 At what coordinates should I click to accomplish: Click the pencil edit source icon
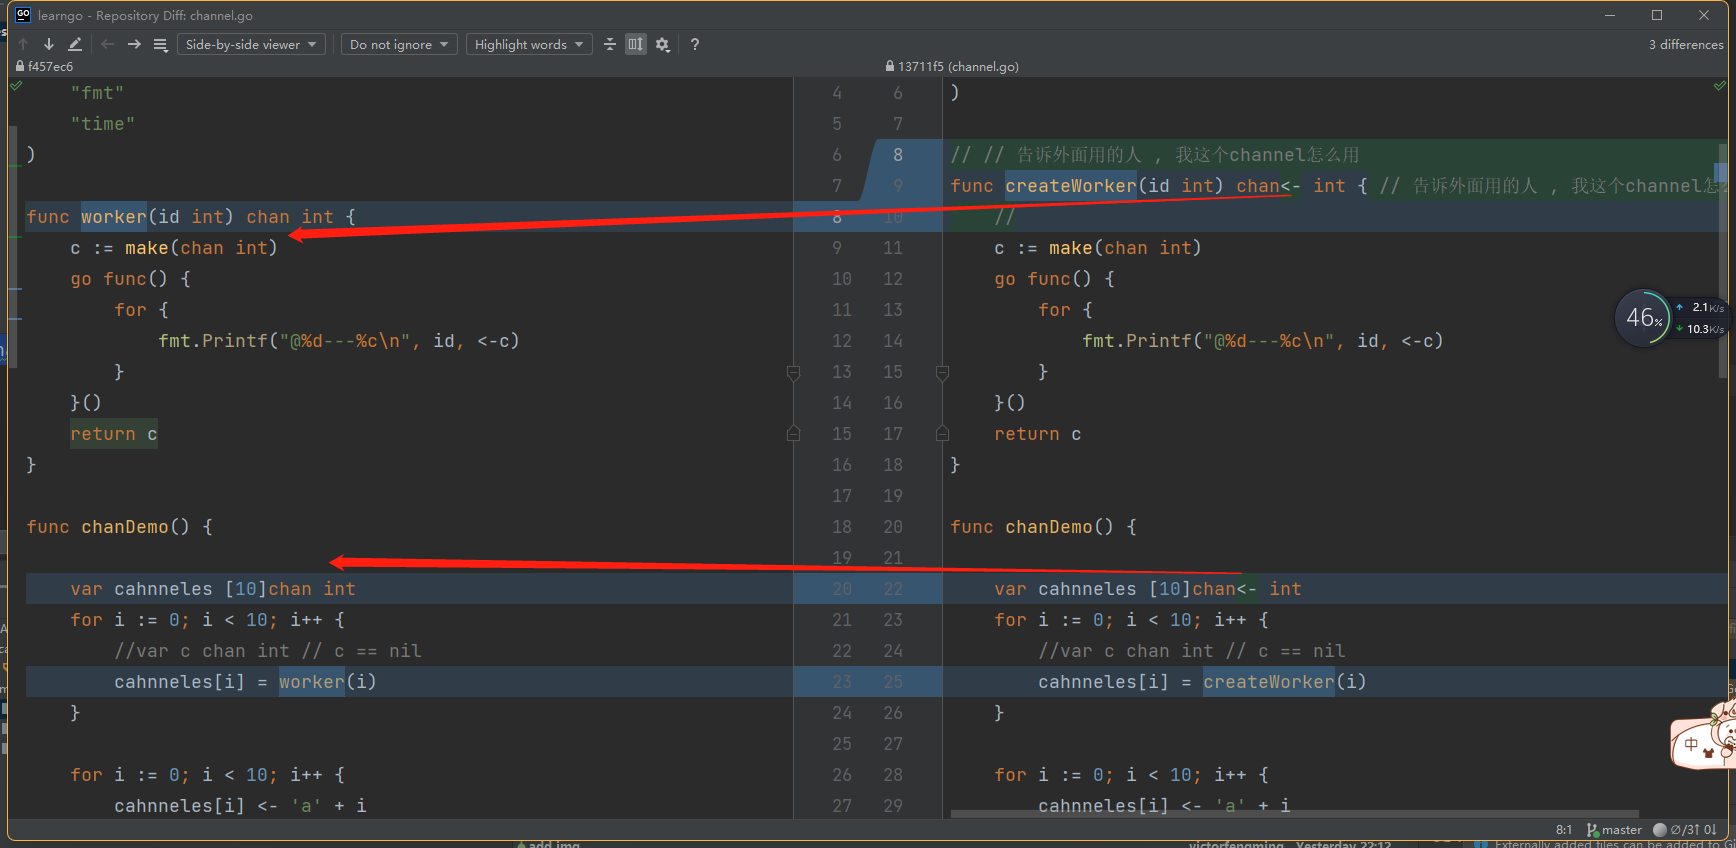pyautogui.click(x=75, y=44)
